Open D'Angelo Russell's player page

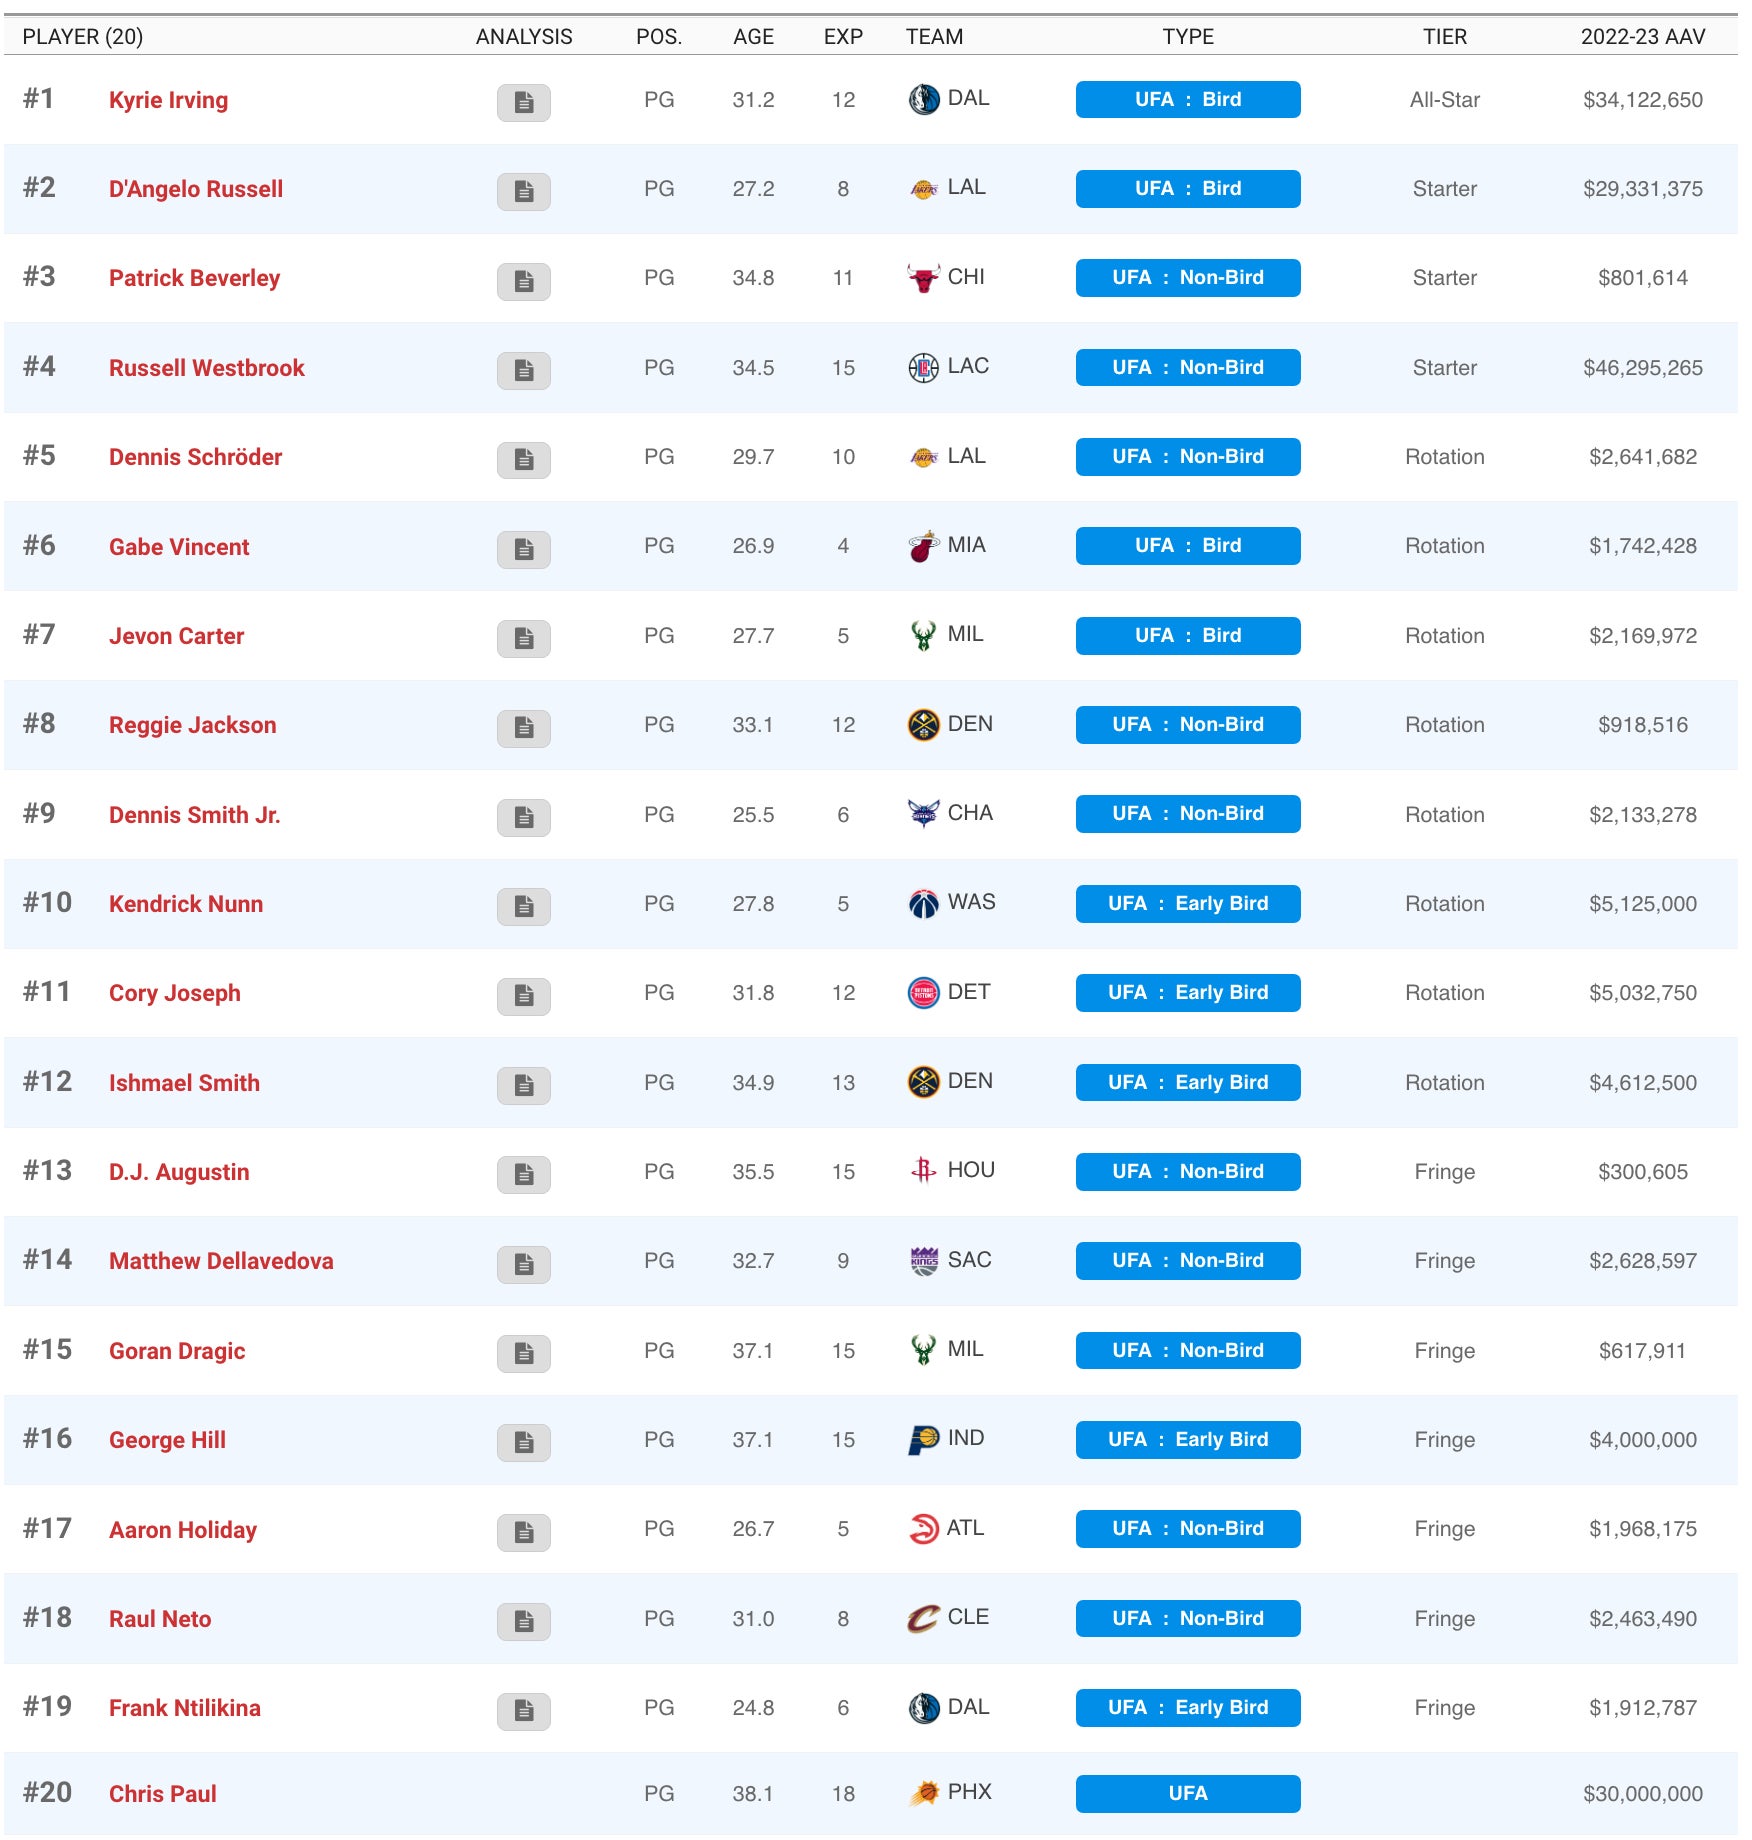[196, 189]
